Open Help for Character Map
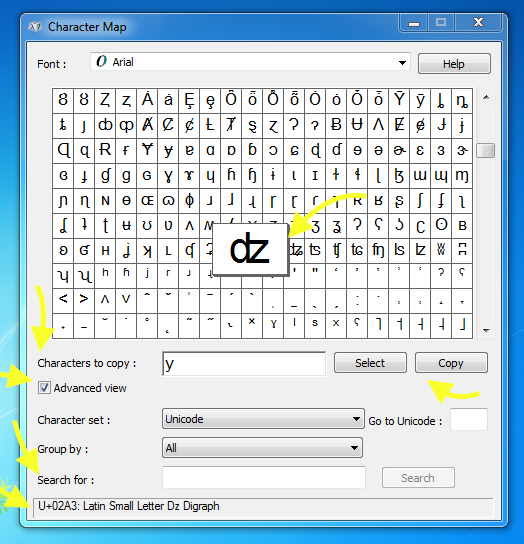524x544 pixels. click(x=454, y=64)
